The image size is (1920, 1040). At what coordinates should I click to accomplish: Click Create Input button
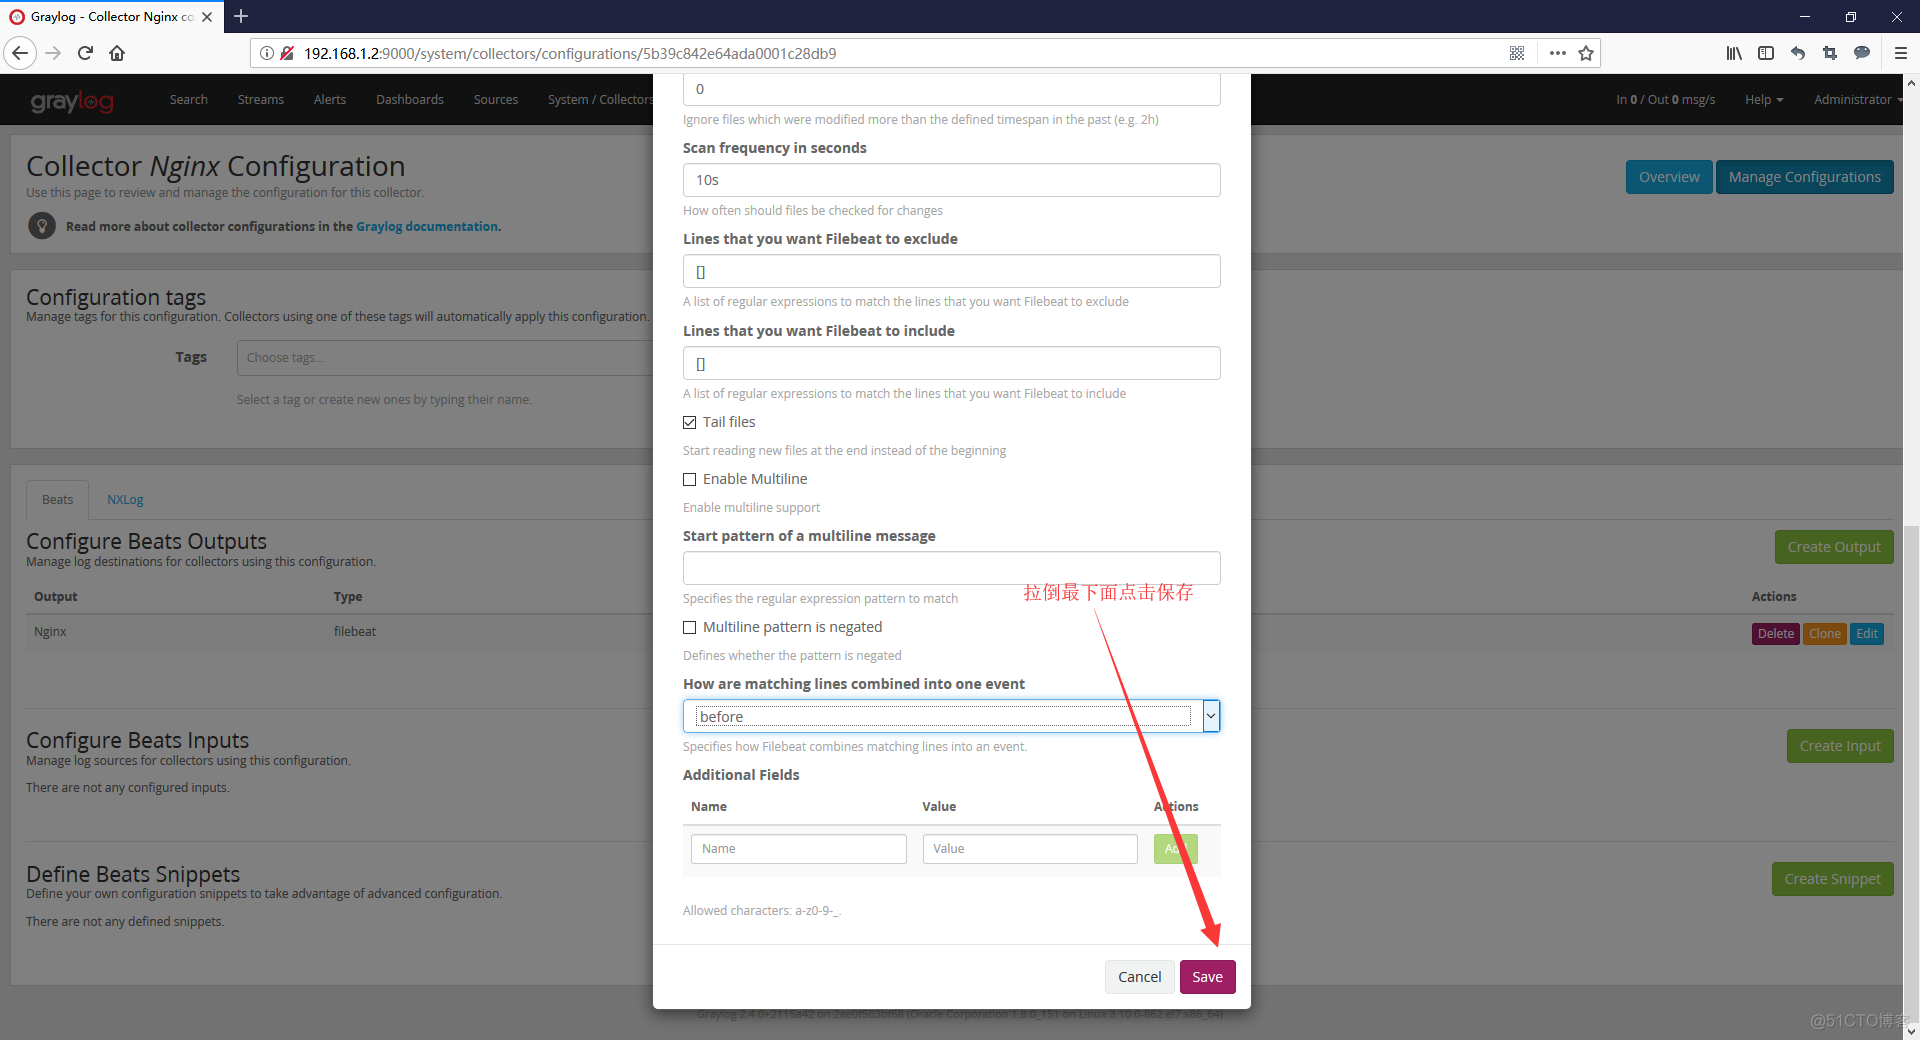pos(1840,746)
